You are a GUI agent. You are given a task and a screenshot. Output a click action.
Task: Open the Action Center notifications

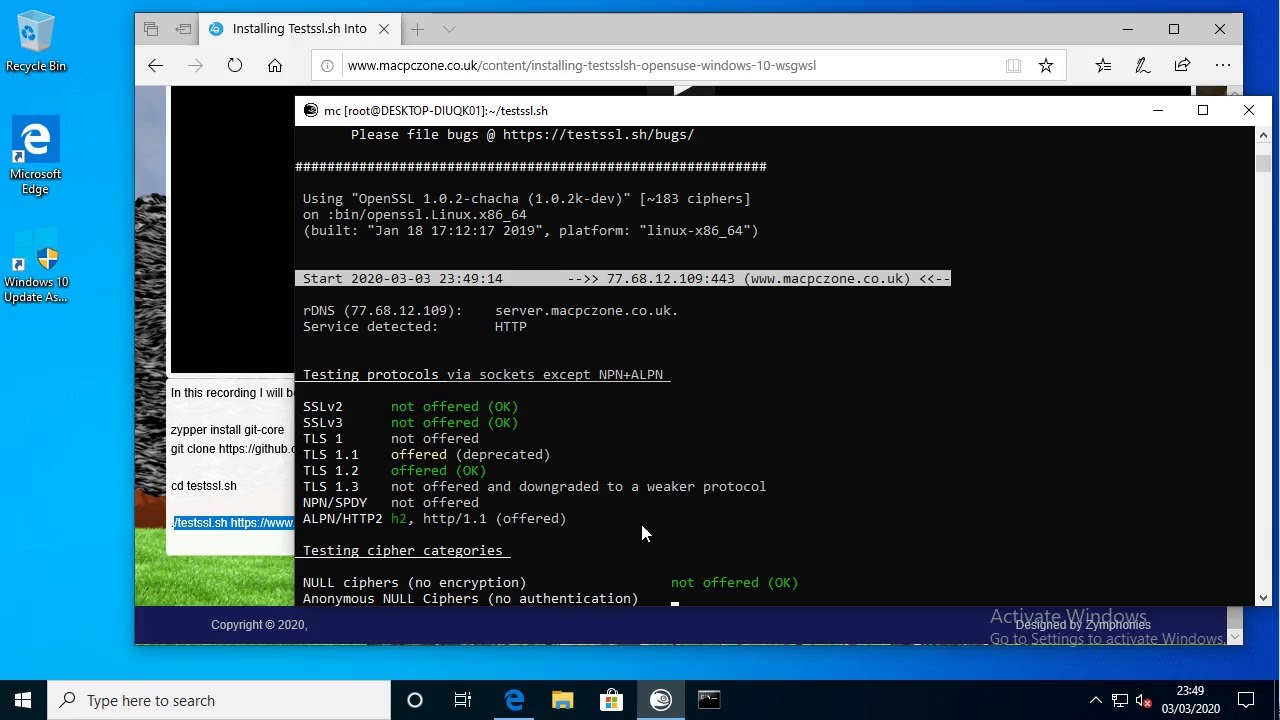(1246, 700)
